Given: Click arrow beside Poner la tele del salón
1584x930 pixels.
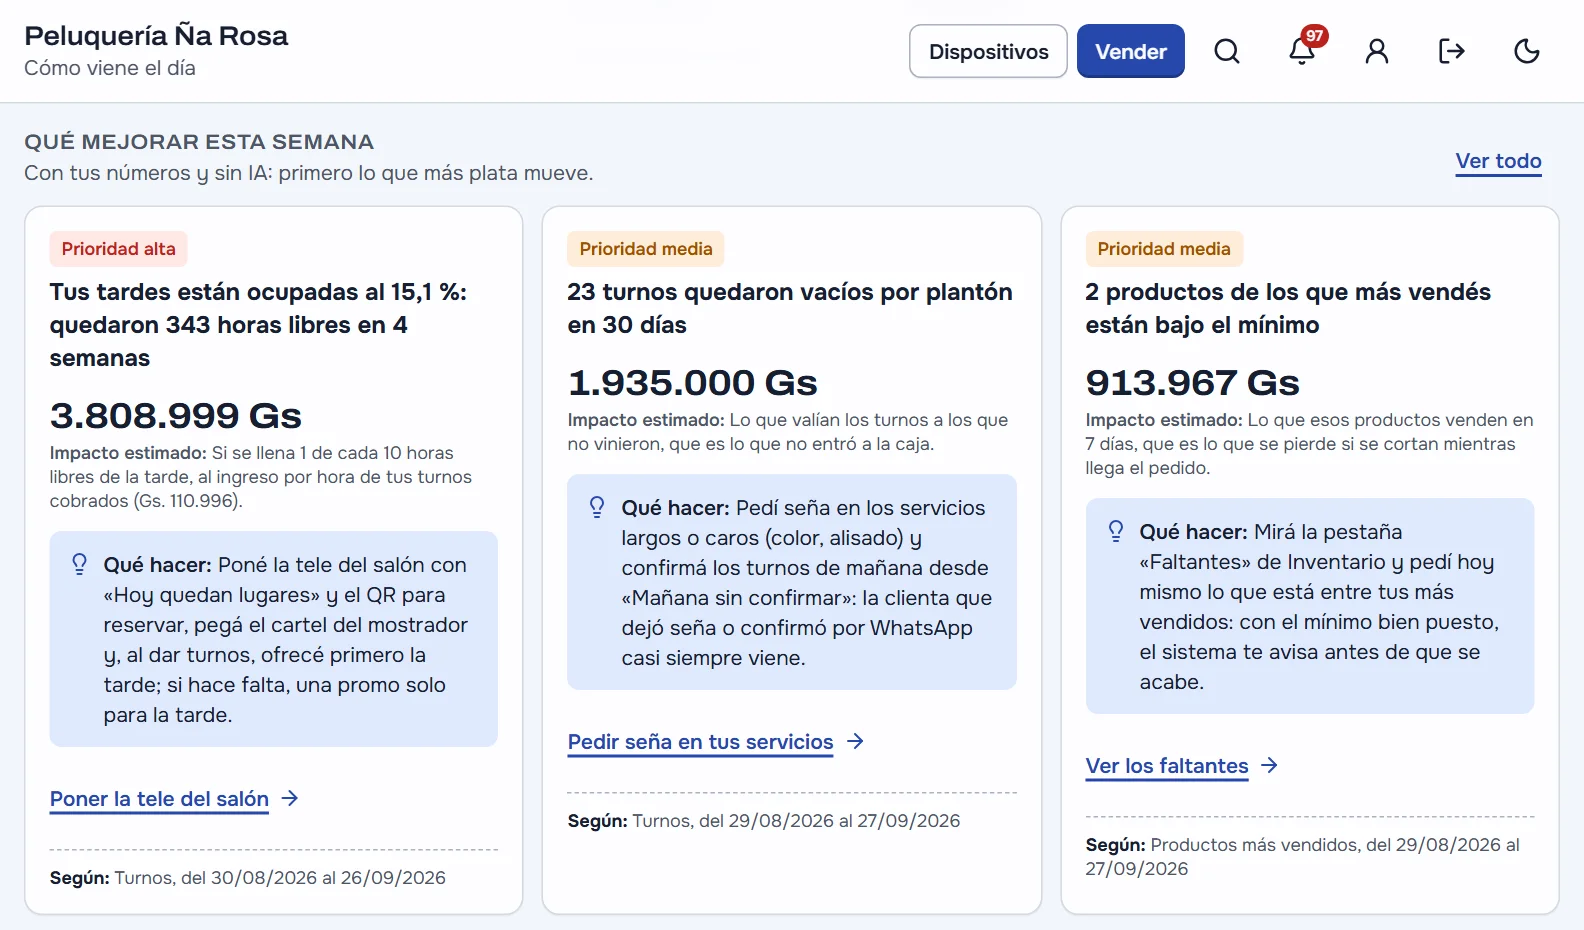Looking at the screenshot, I should (290, 798).
